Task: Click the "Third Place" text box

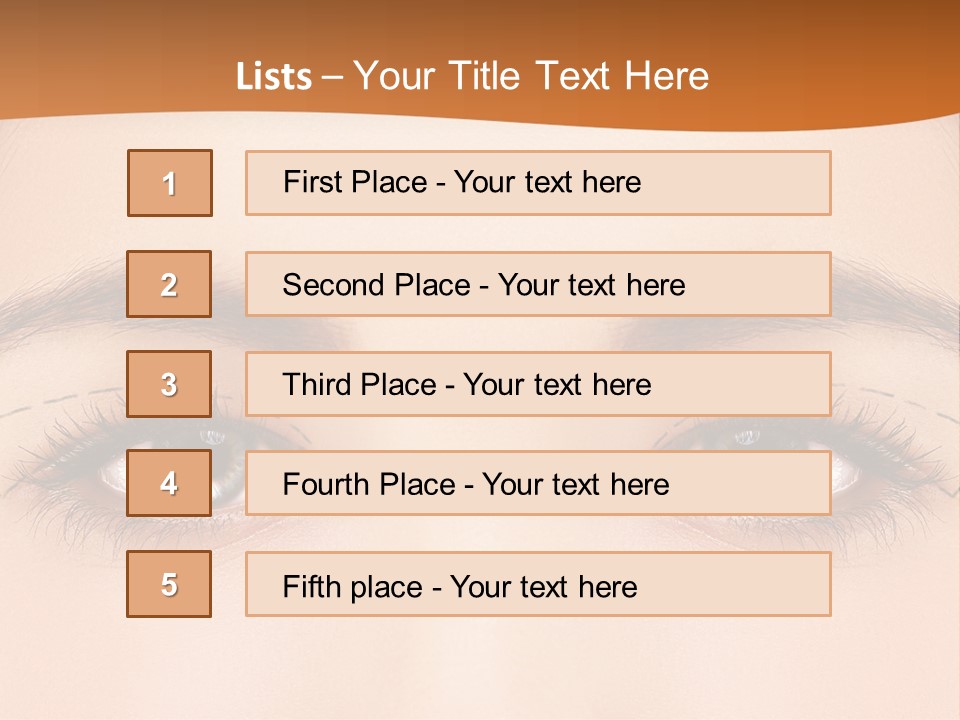Action: [538, 384]
